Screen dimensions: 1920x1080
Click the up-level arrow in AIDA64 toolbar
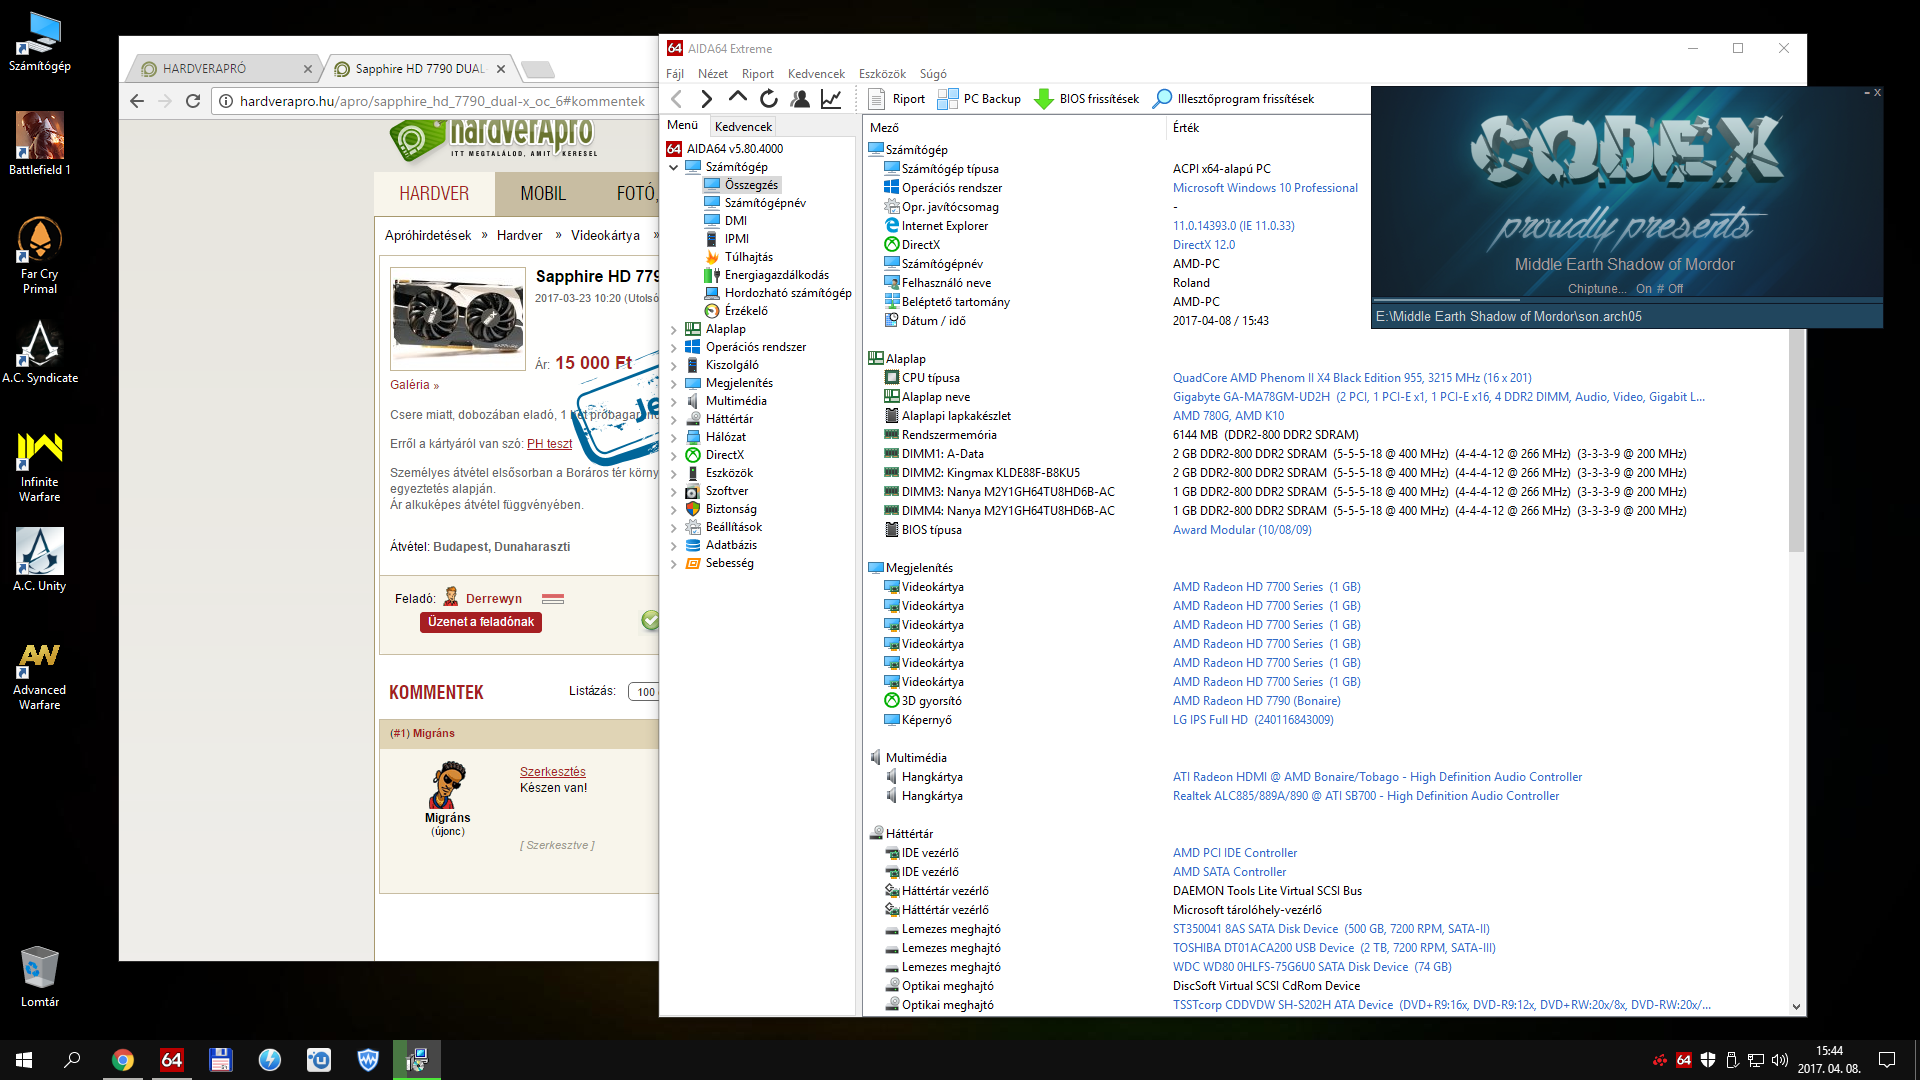point(738,98)
